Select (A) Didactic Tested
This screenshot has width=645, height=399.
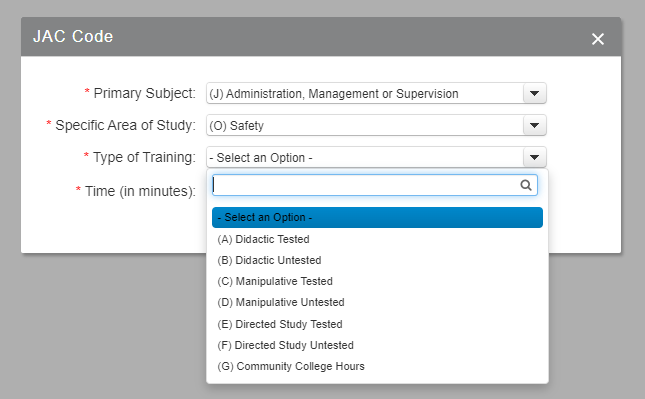tap(377, 239)
